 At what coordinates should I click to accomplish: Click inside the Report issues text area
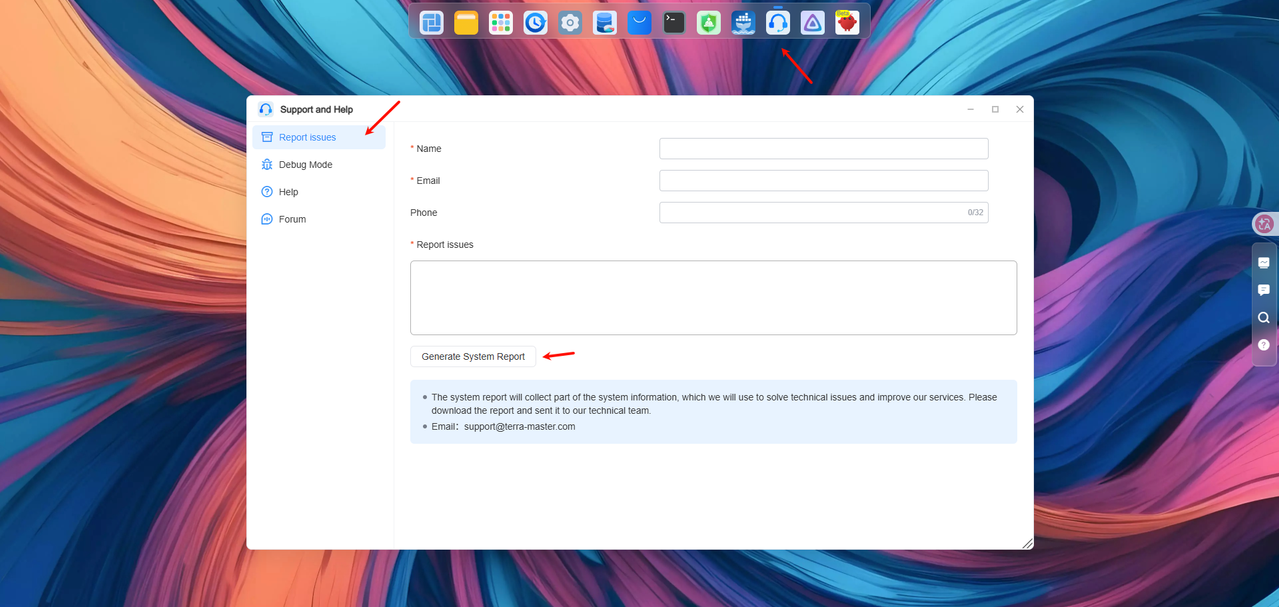(713, 298)
